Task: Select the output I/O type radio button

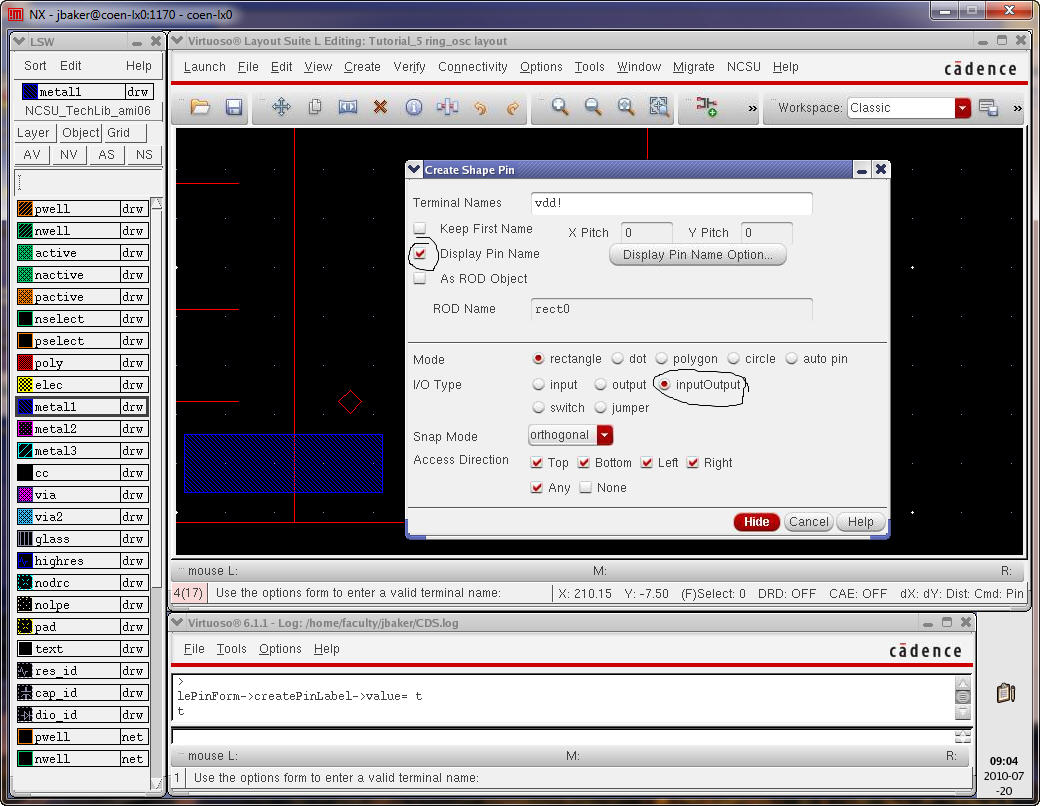Action: point(601,385)
